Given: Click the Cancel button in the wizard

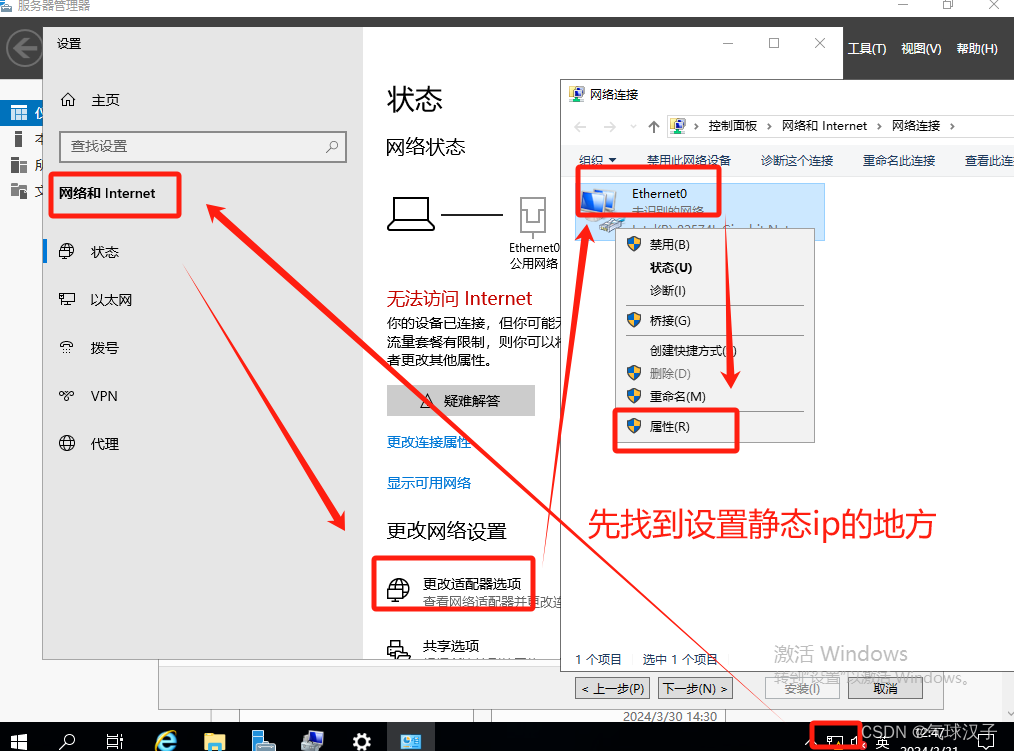Looking at the screenshot, I should [x=885, y=688].
